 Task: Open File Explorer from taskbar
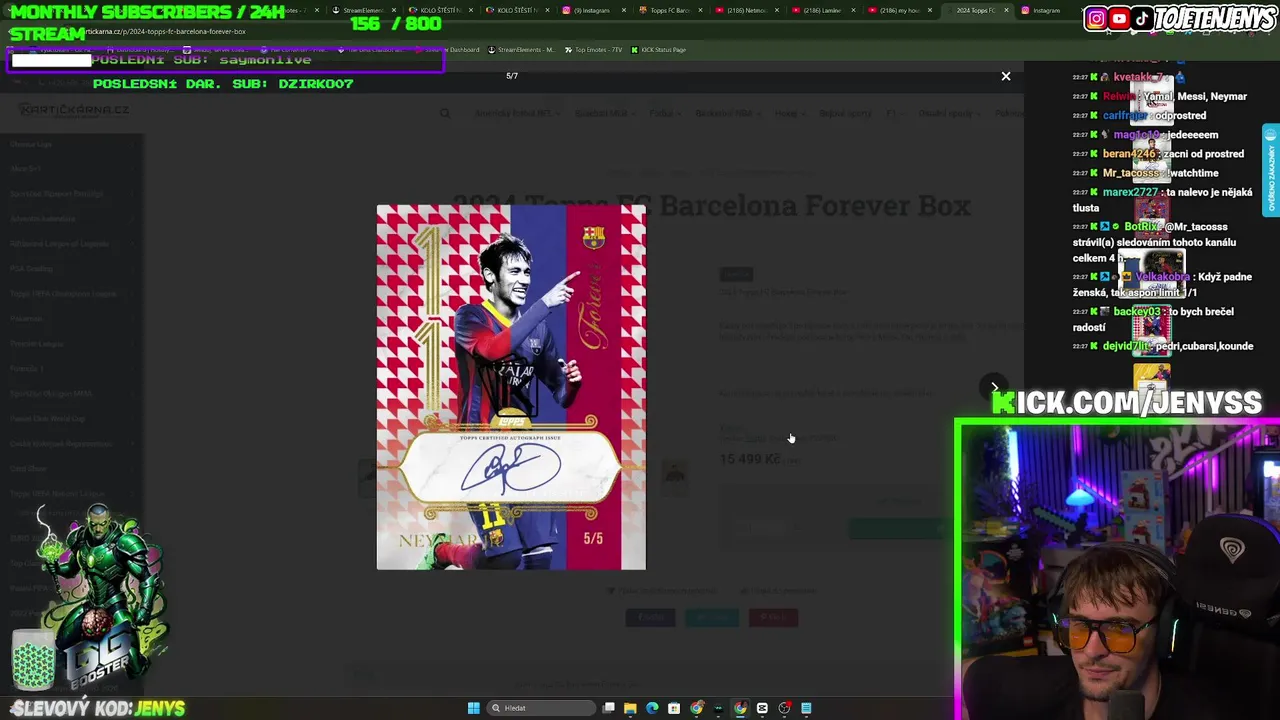(630, 708)
